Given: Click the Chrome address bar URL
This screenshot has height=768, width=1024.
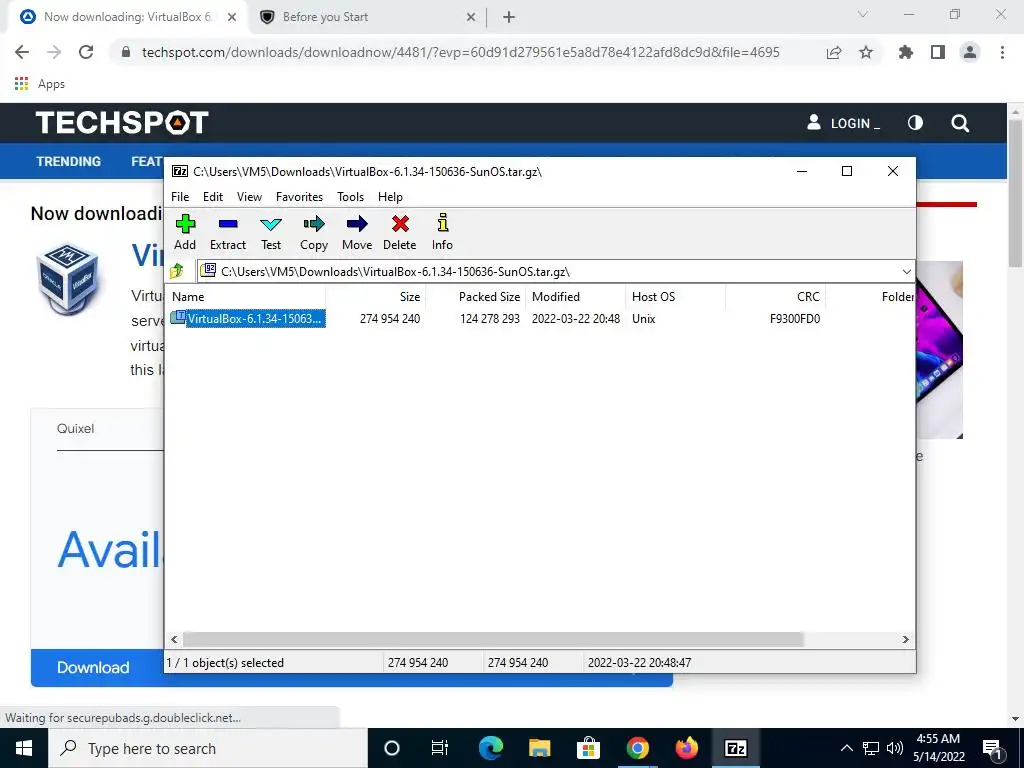Looking at the screenshot, I should [460, 52].
